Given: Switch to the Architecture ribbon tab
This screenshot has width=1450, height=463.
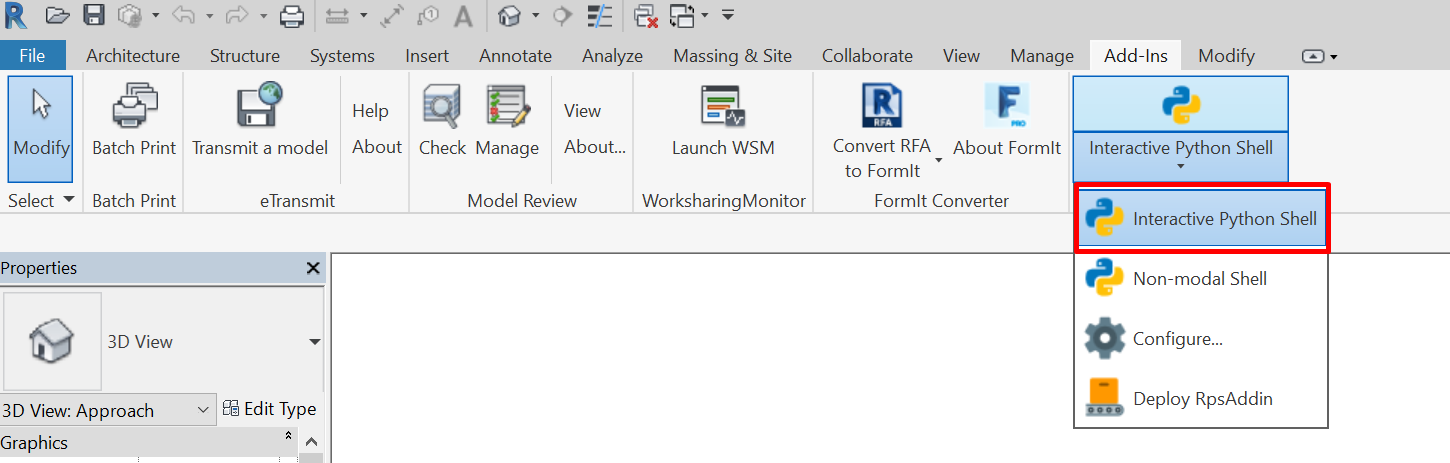Looking at the screenshot, I should point(133,56).
